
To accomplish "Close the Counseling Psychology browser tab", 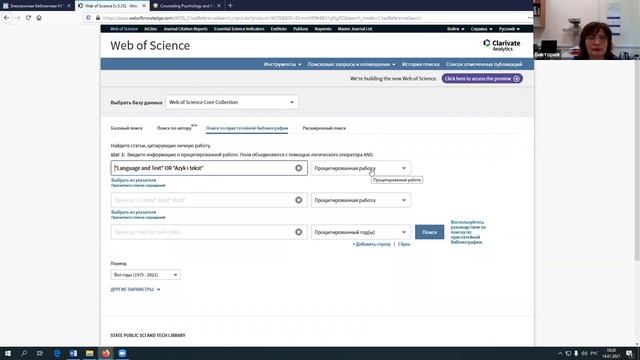I will [x=219, y=6].
